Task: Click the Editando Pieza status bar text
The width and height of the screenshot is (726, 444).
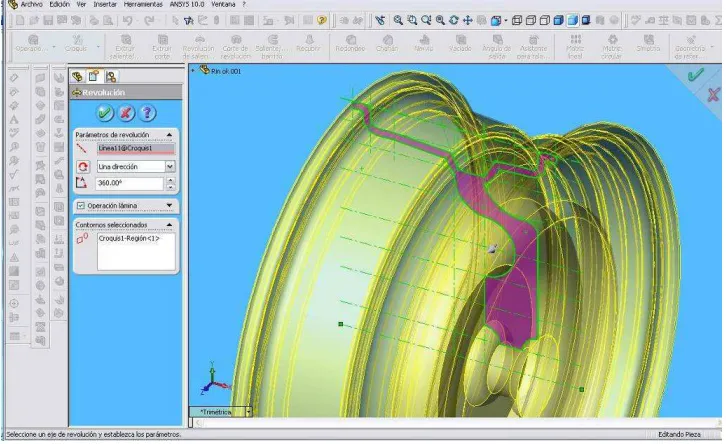Action: 679,434
